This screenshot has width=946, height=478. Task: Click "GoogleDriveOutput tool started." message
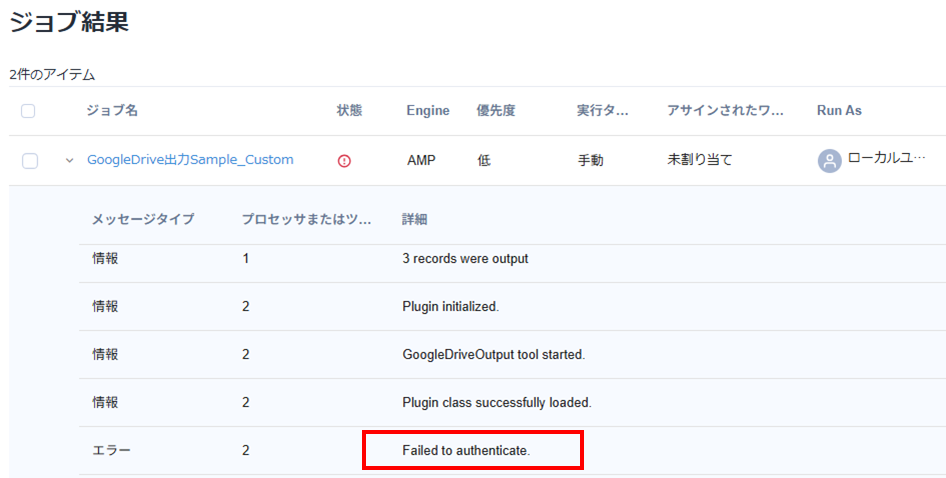(493, 355)
